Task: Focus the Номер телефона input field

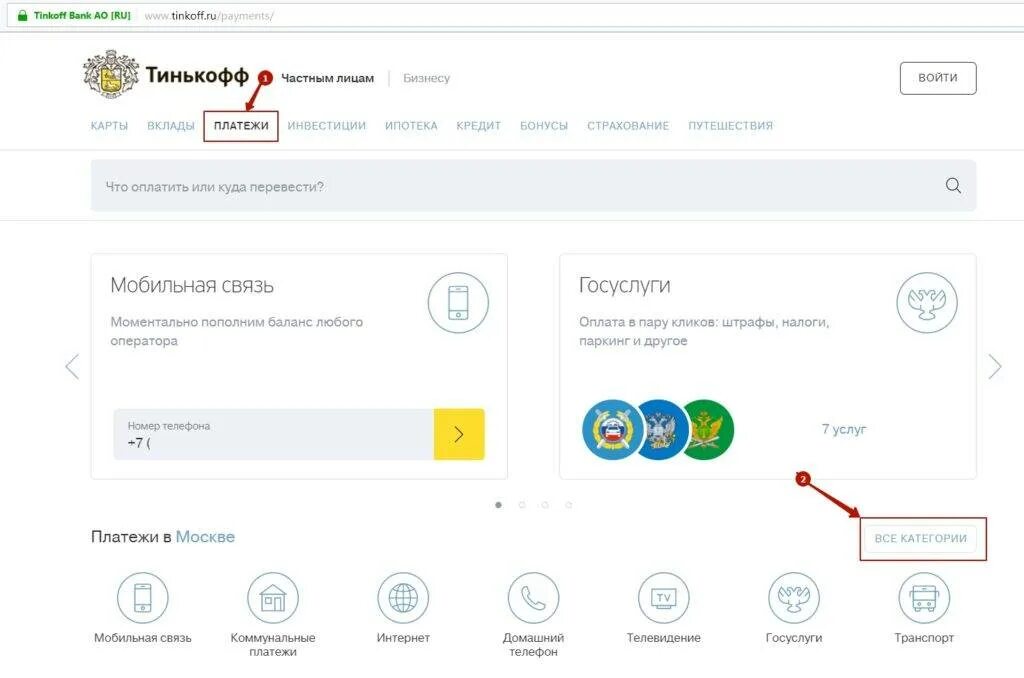Action: [274, 434]
